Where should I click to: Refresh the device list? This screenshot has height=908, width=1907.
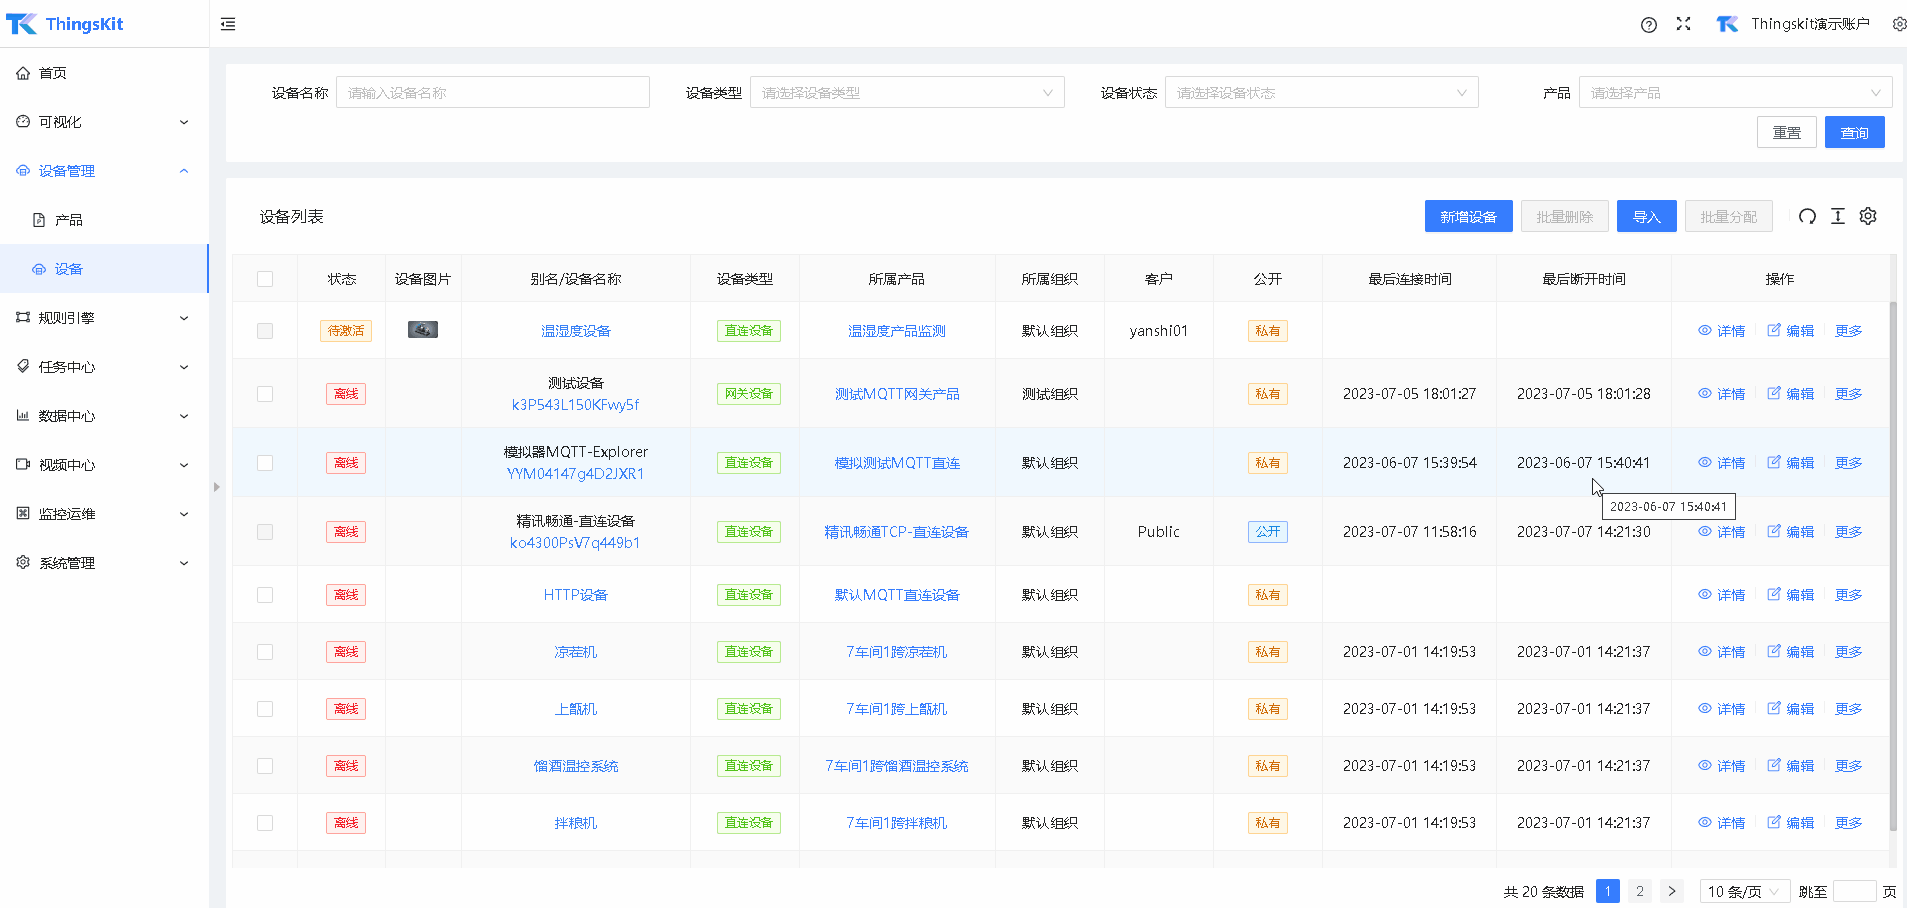point(1807,216)
